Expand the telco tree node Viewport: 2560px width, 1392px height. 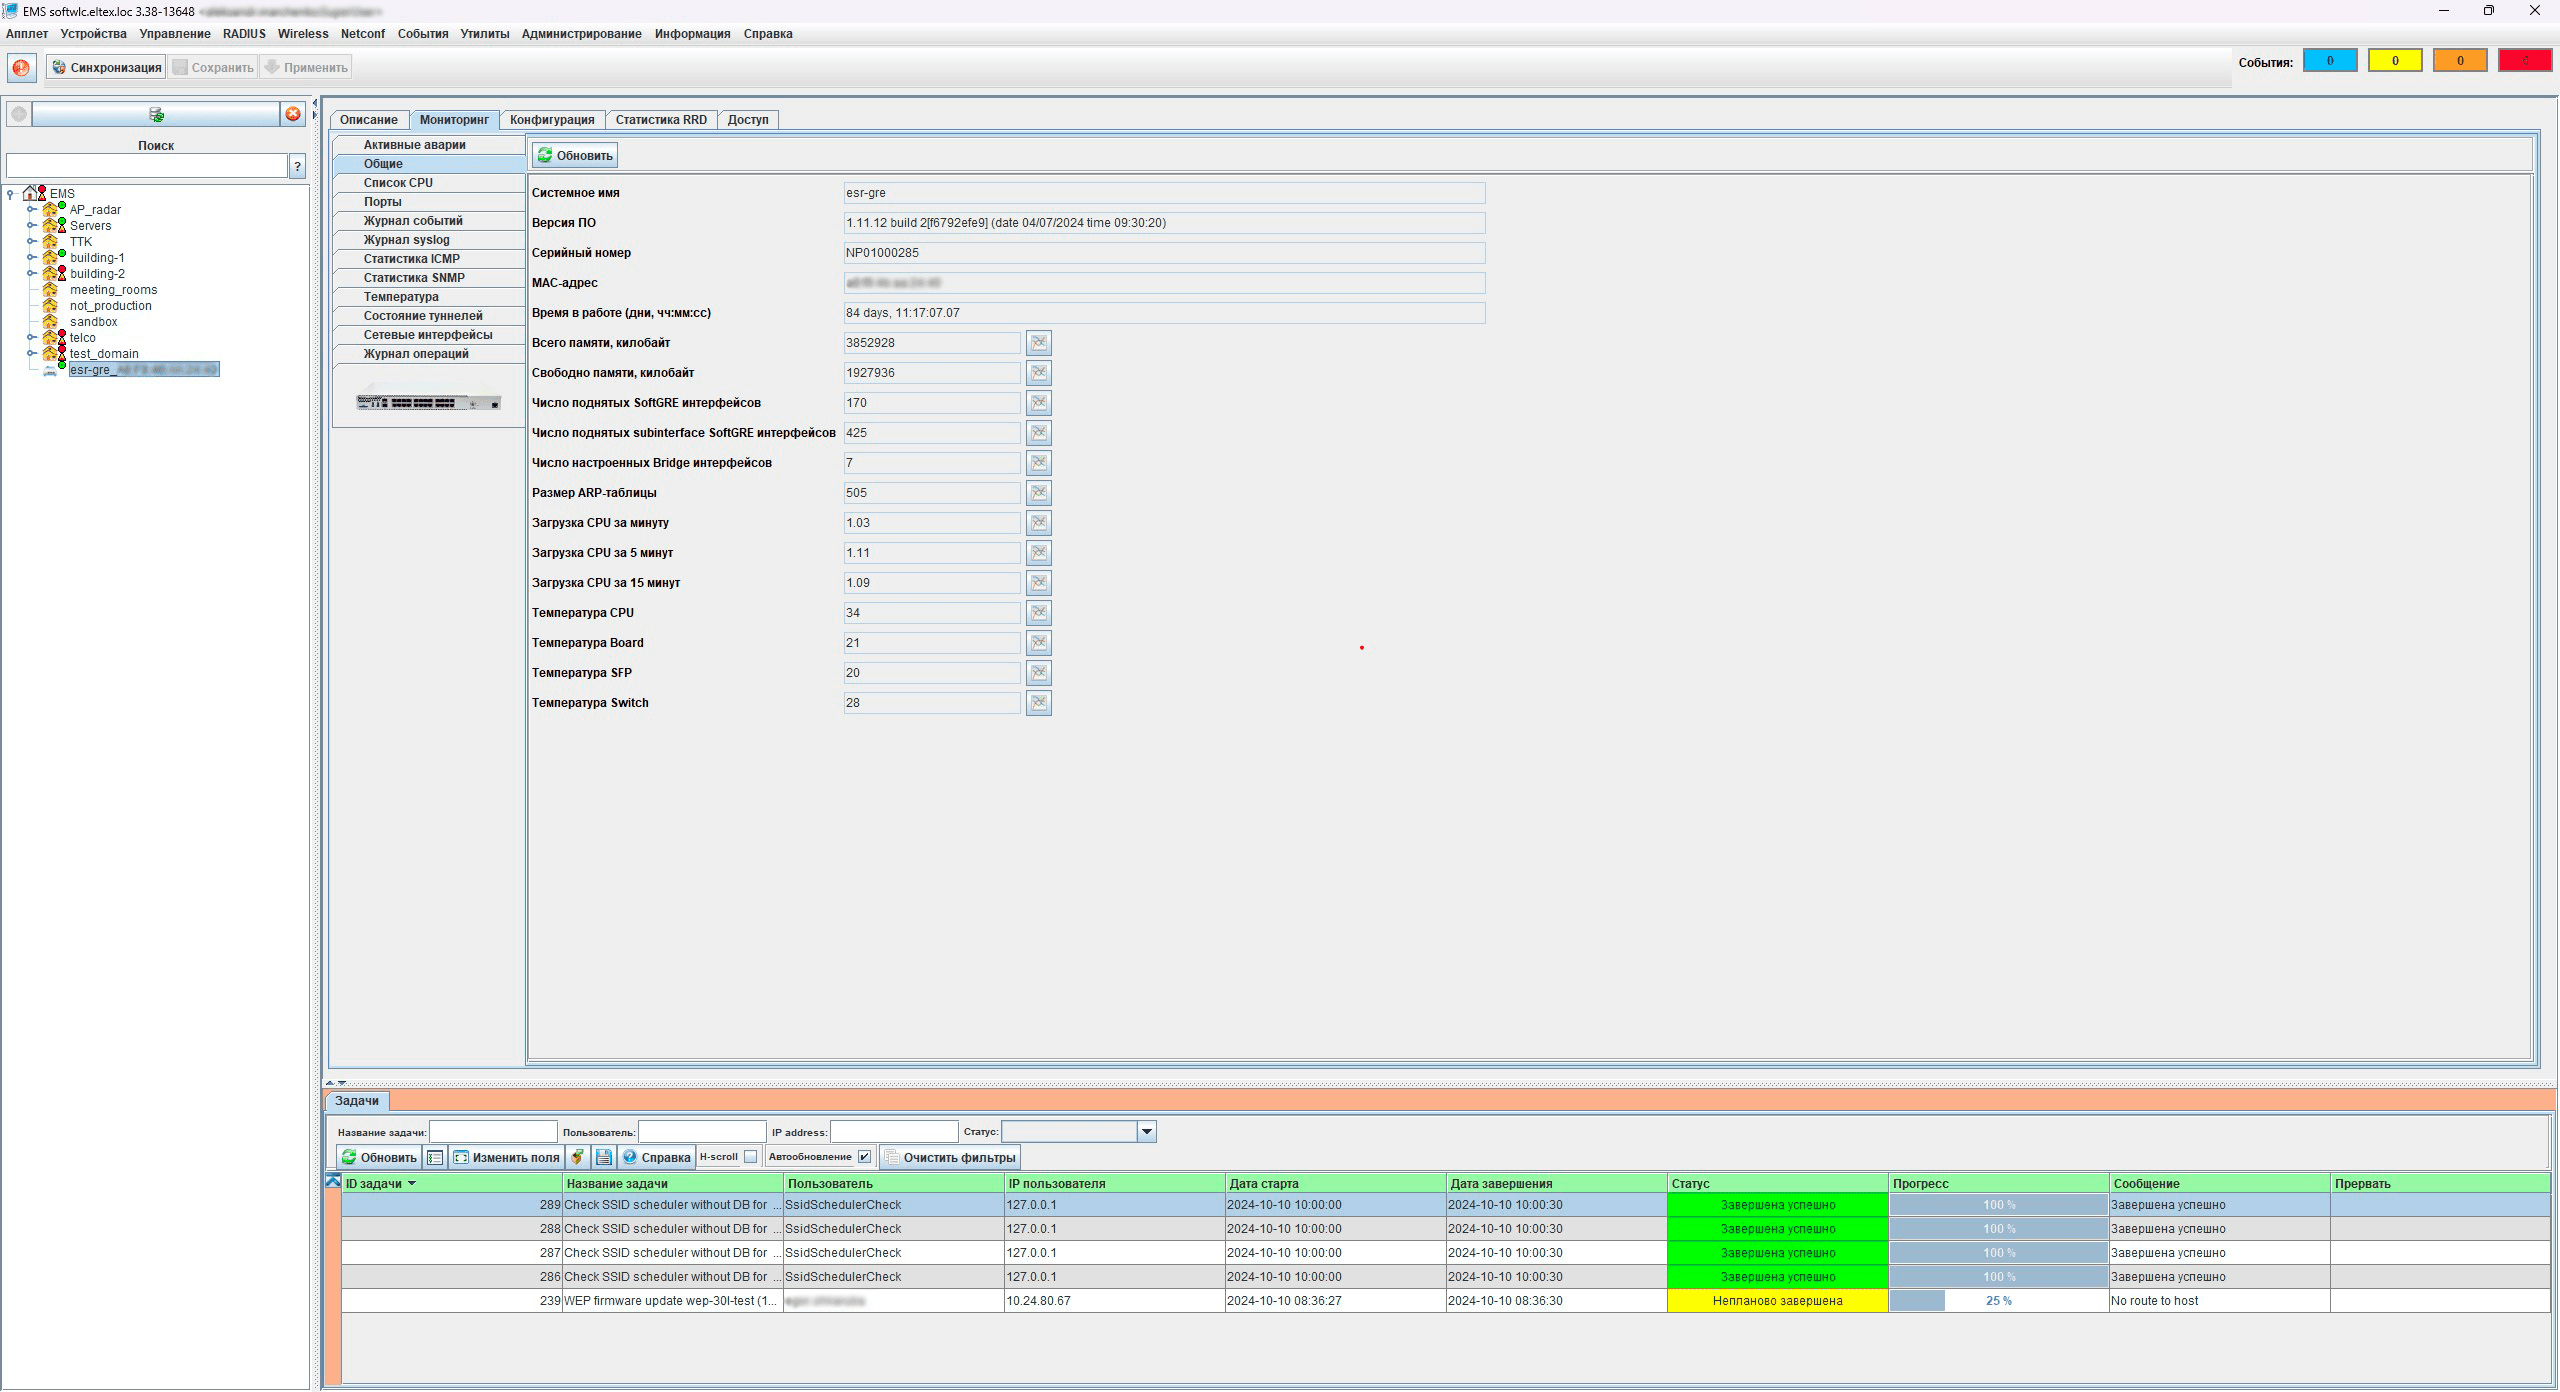32,338
